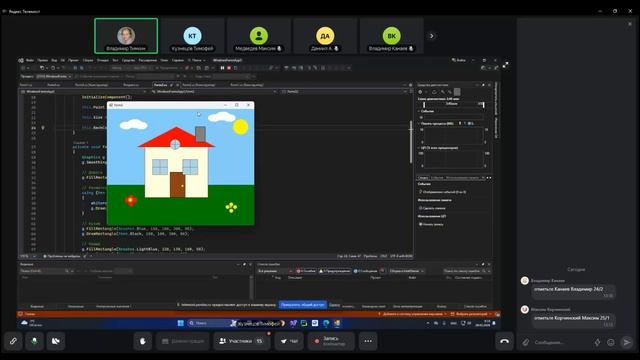
Task: Click Прекратить общий доступ blue button
Action: 302,304
